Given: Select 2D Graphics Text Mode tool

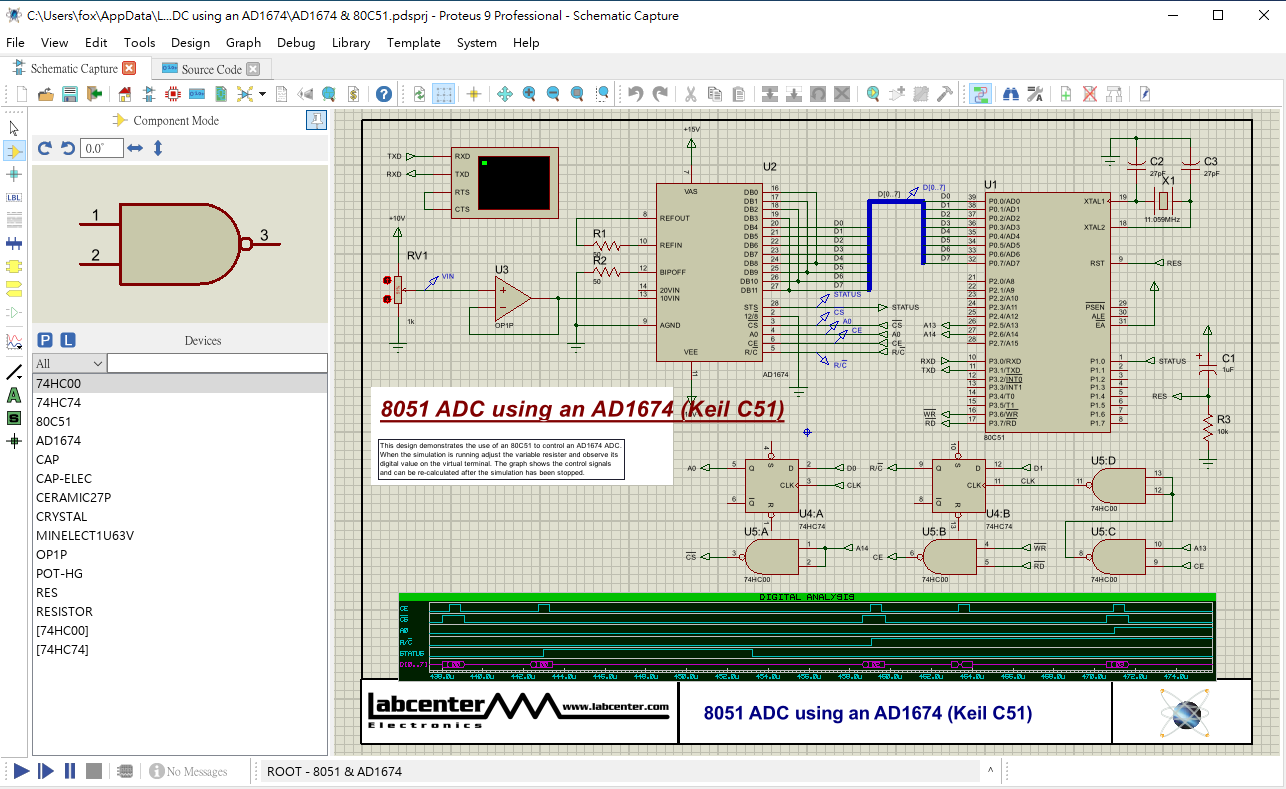Looking at the screenshot, I should pos(14,395).
